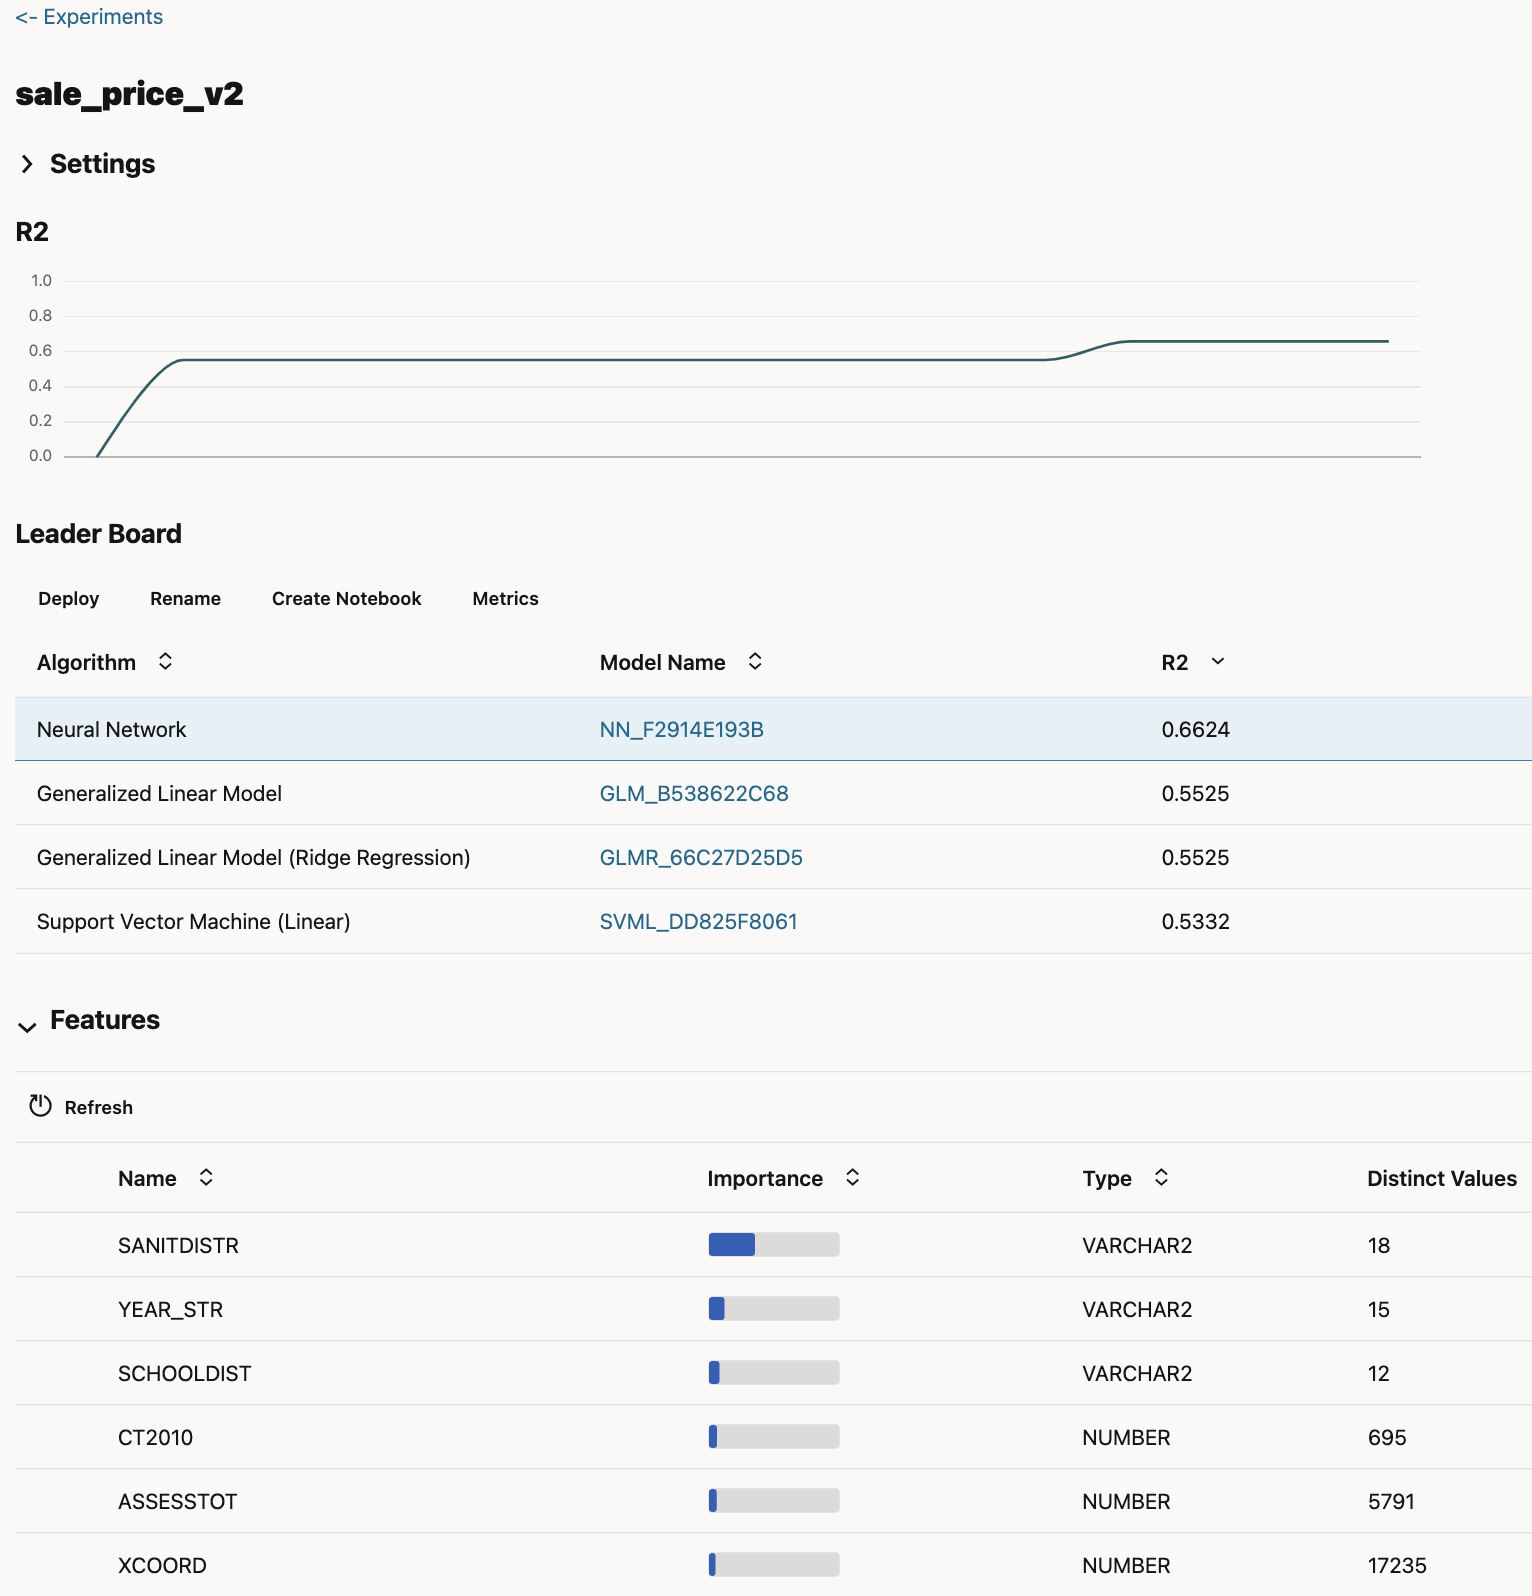Click Rename in leaderboard toolbar
Image resolution: width=1532 pixels, height=1596 pixels.
point(185,599)
